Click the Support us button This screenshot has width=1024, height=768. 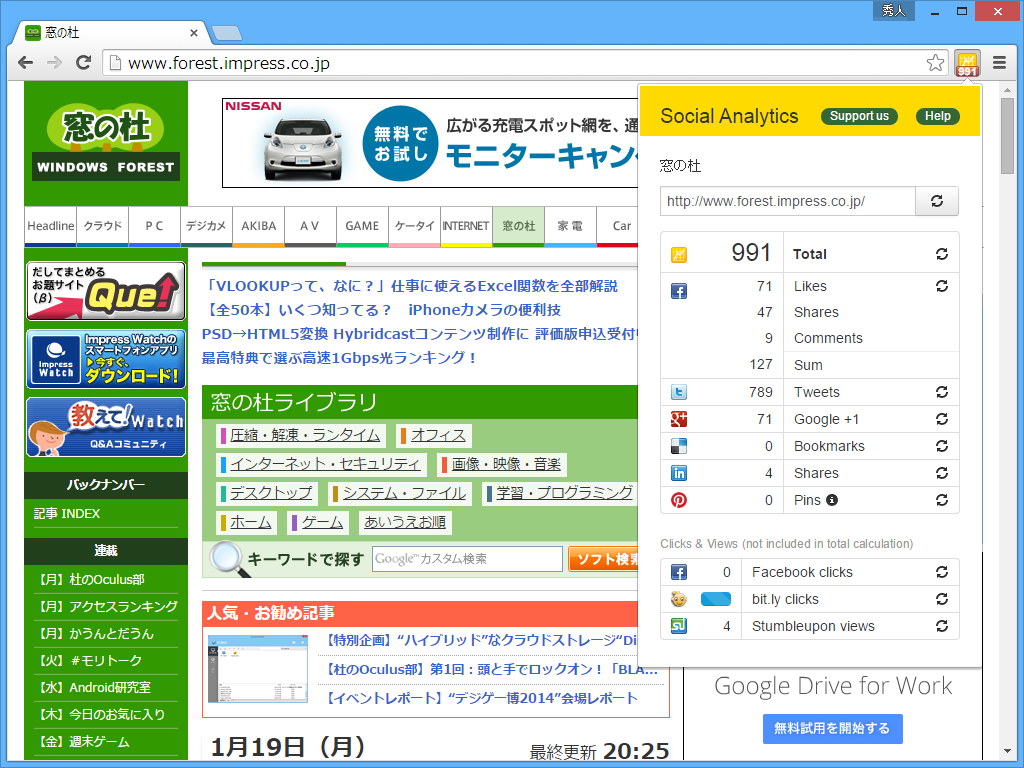(x=859, y=116)
